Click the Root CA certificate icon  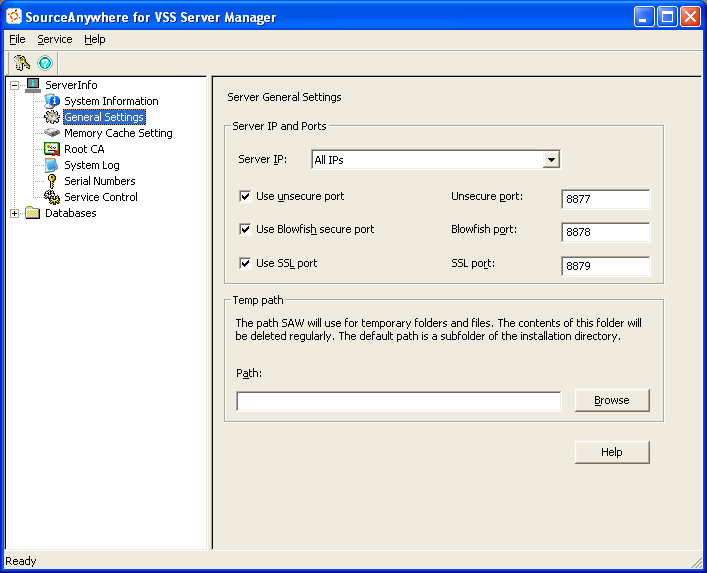pos(52,149)
